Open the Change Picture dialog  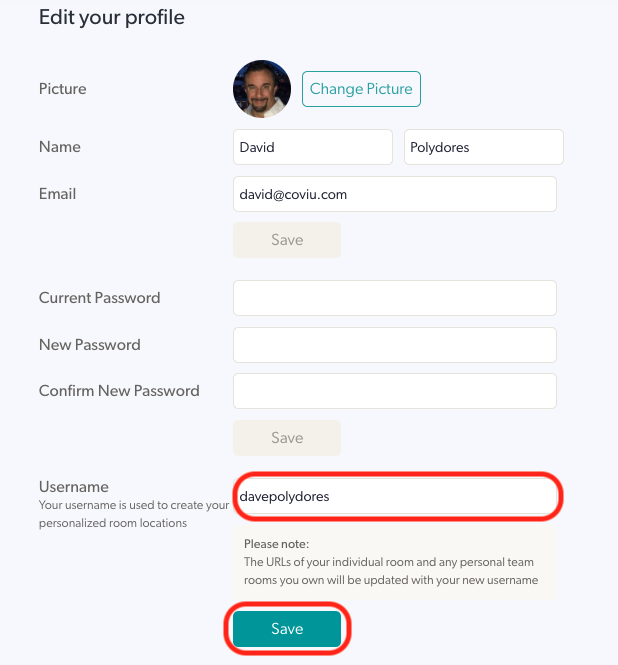(x=361, y=89)
